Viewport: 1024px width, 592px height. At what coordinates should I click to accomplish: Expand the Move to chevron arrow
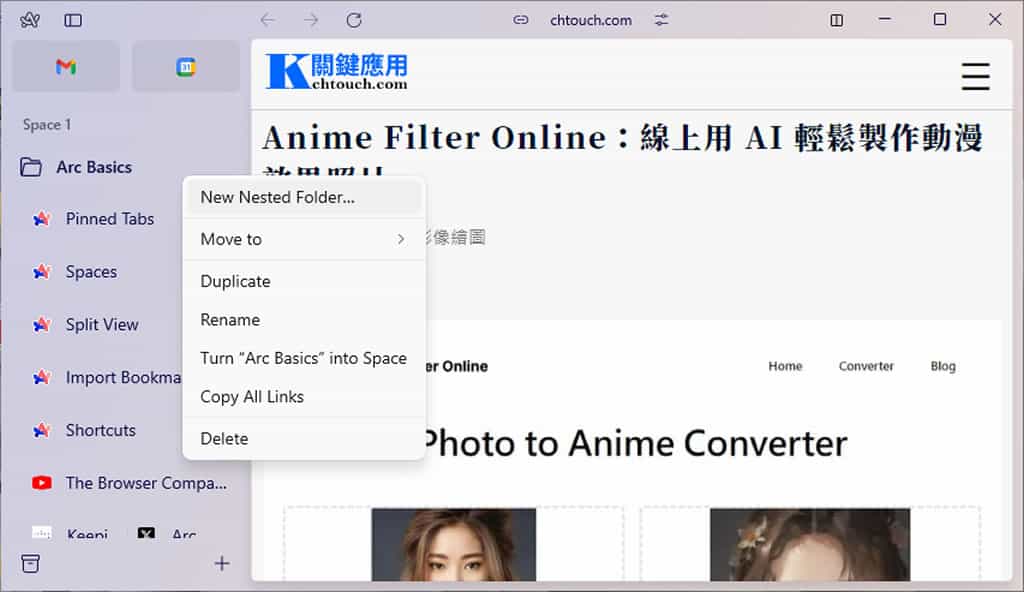click(x=401, y=239)
